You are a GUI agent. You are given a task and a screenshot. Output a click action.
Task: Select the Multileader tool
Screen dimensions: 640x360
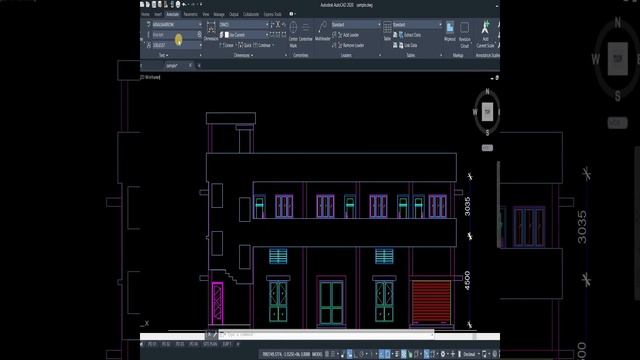[x=323, y=31]
